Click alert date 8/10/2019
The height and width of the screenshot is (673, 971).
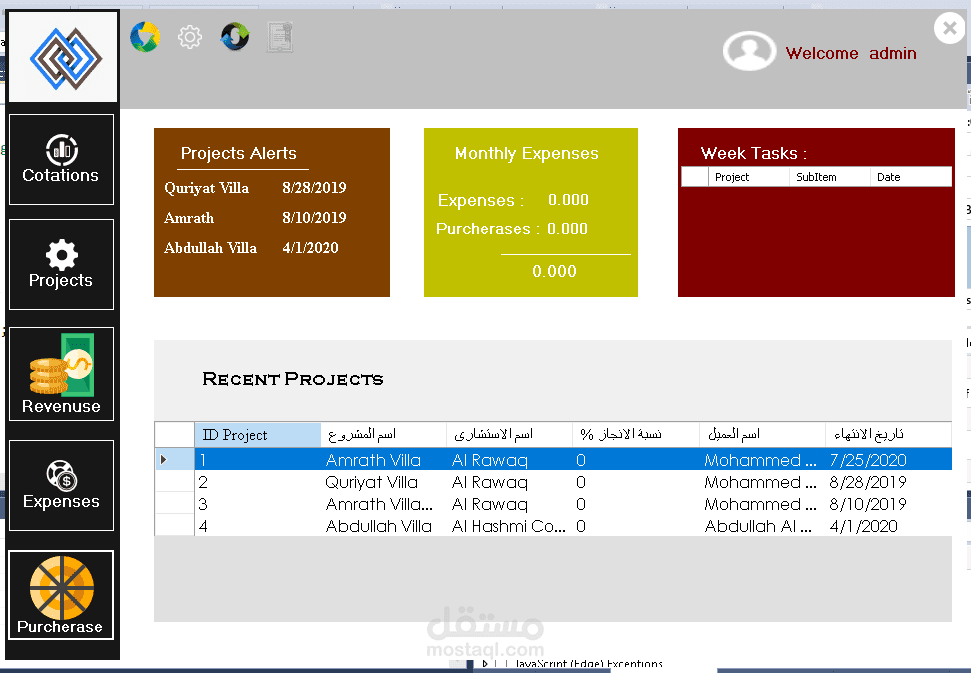(314, 217)
